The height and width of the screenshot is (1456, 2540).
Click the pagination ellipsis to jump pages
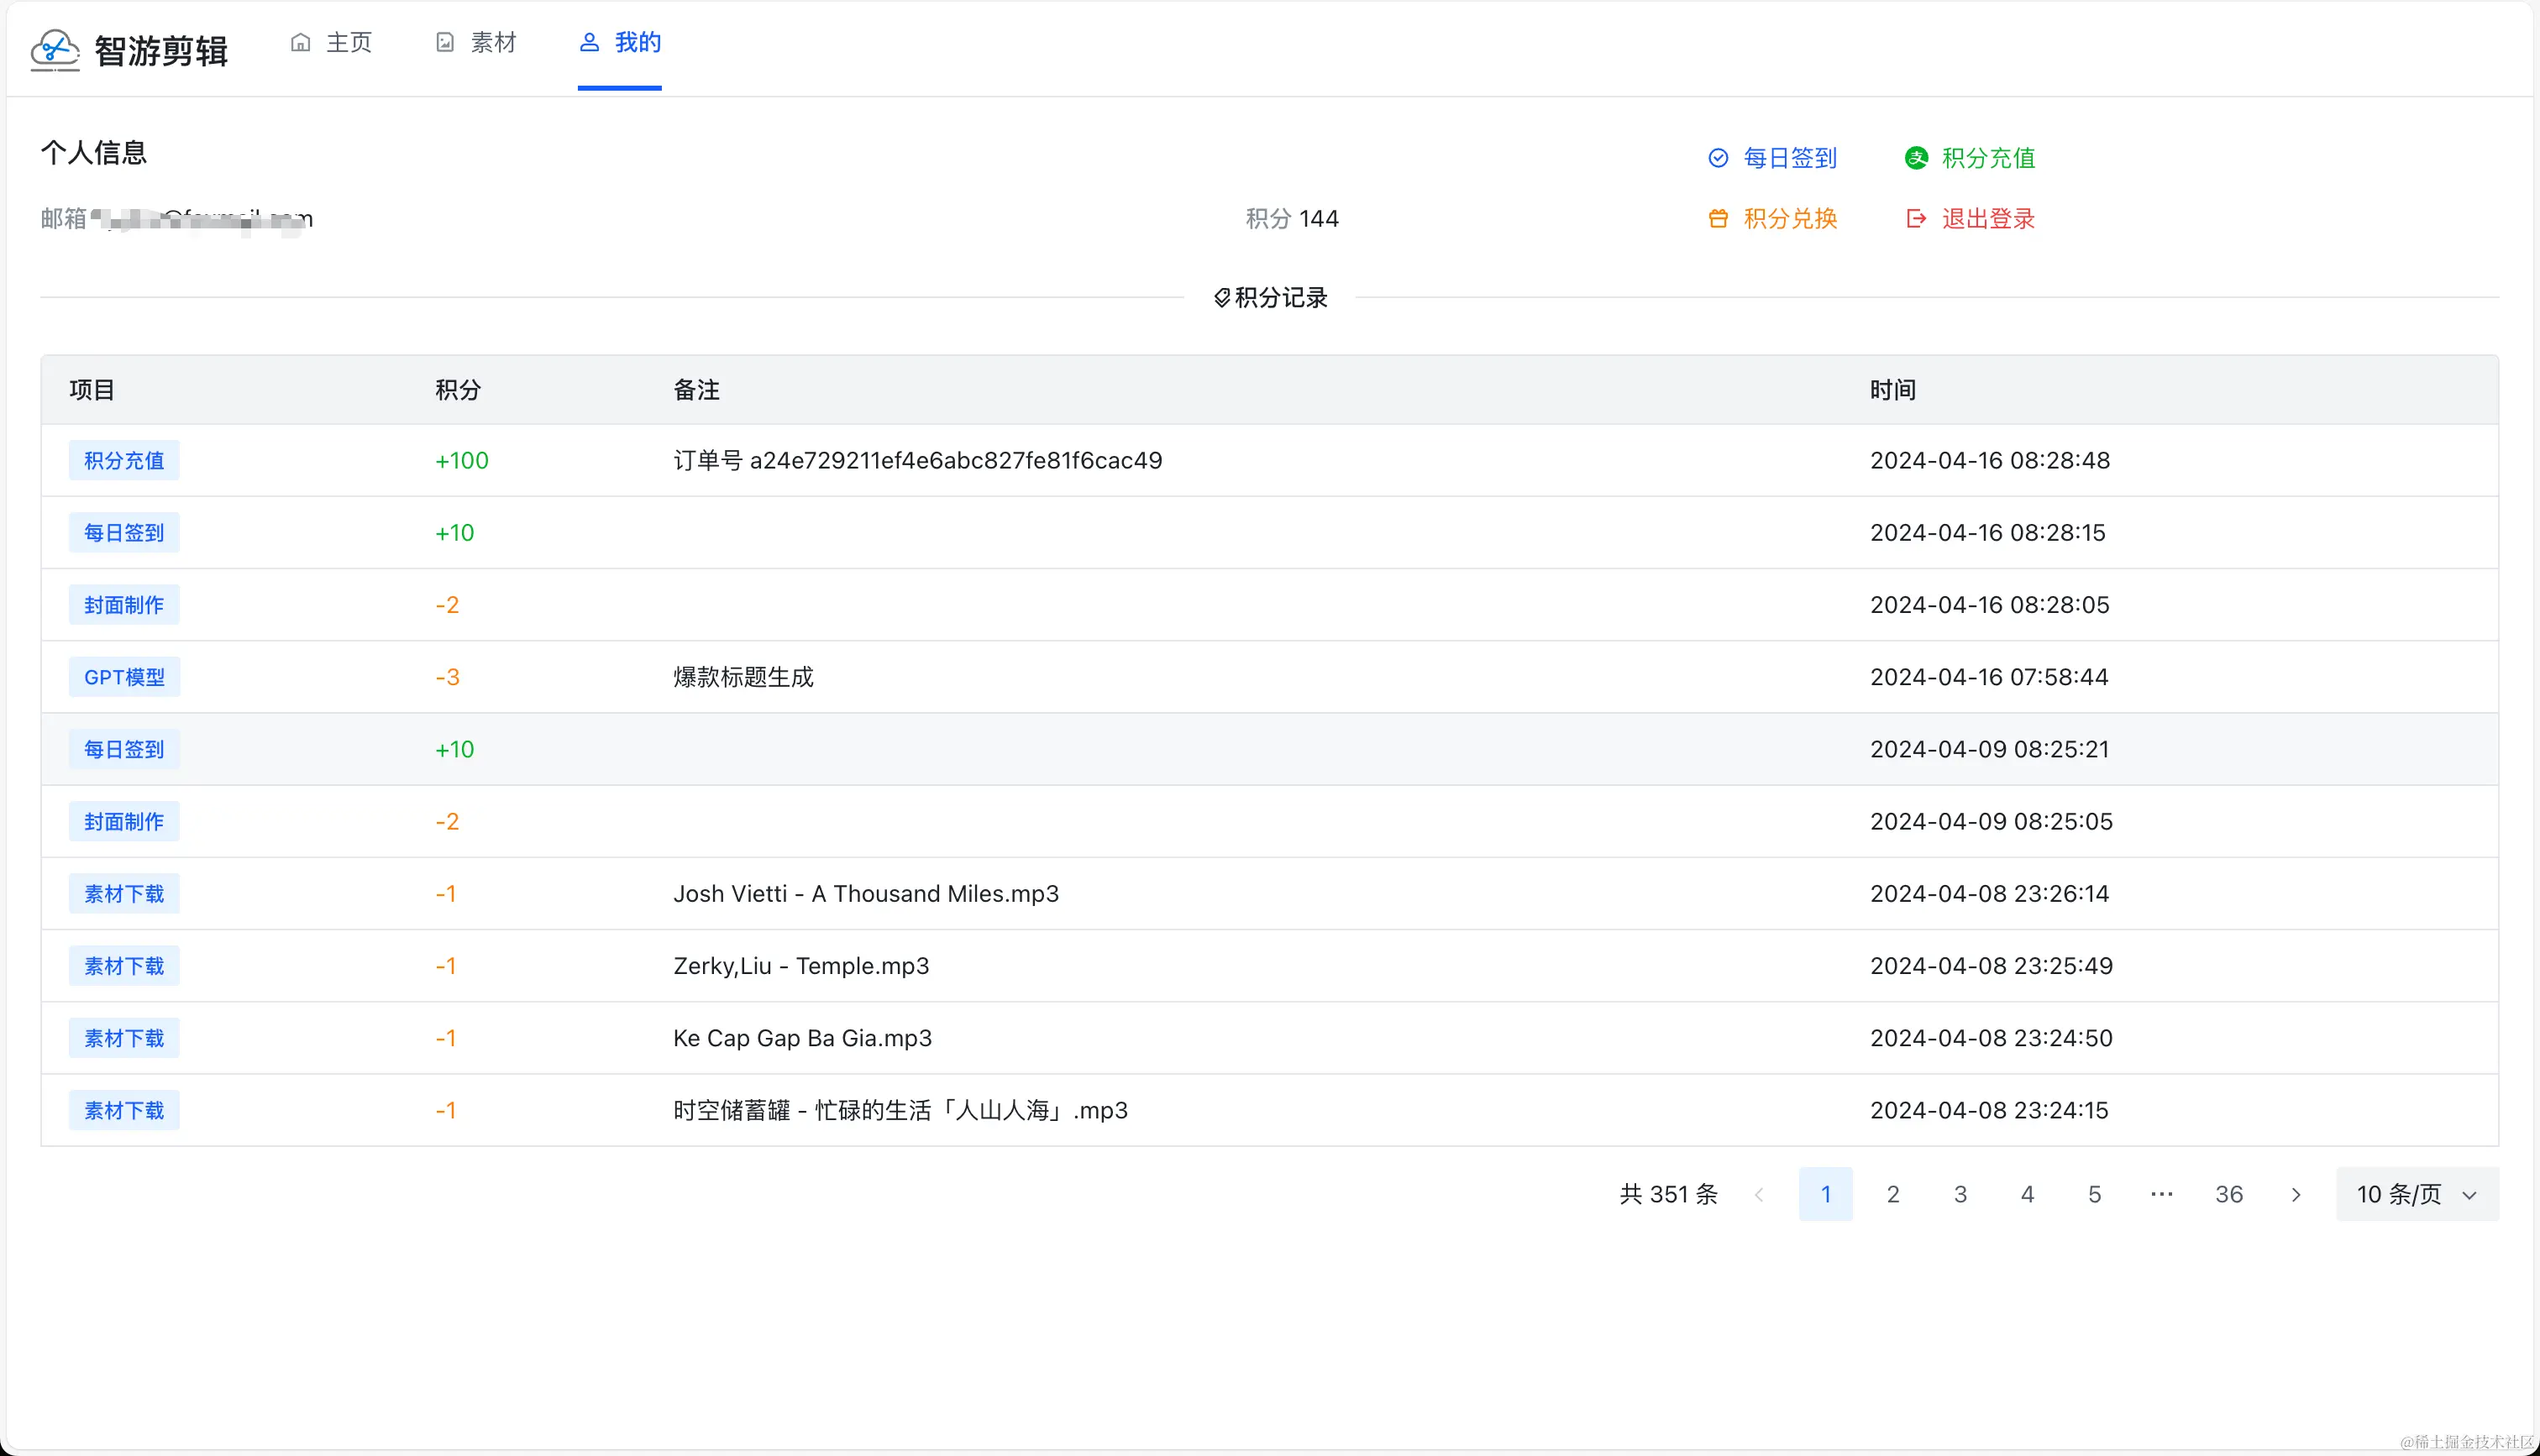pyautogui.click(x=2161, y=1194)
